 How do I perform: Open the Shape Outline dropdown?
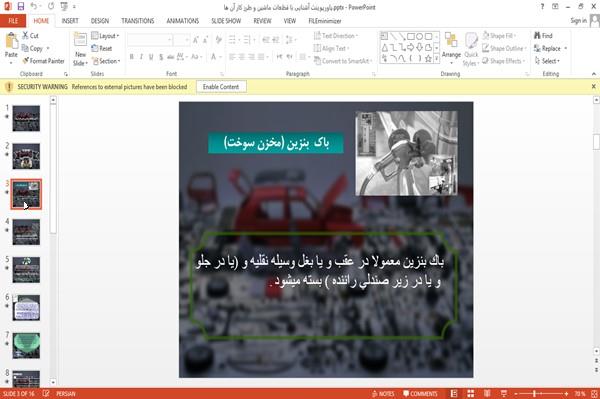[504, 48]
